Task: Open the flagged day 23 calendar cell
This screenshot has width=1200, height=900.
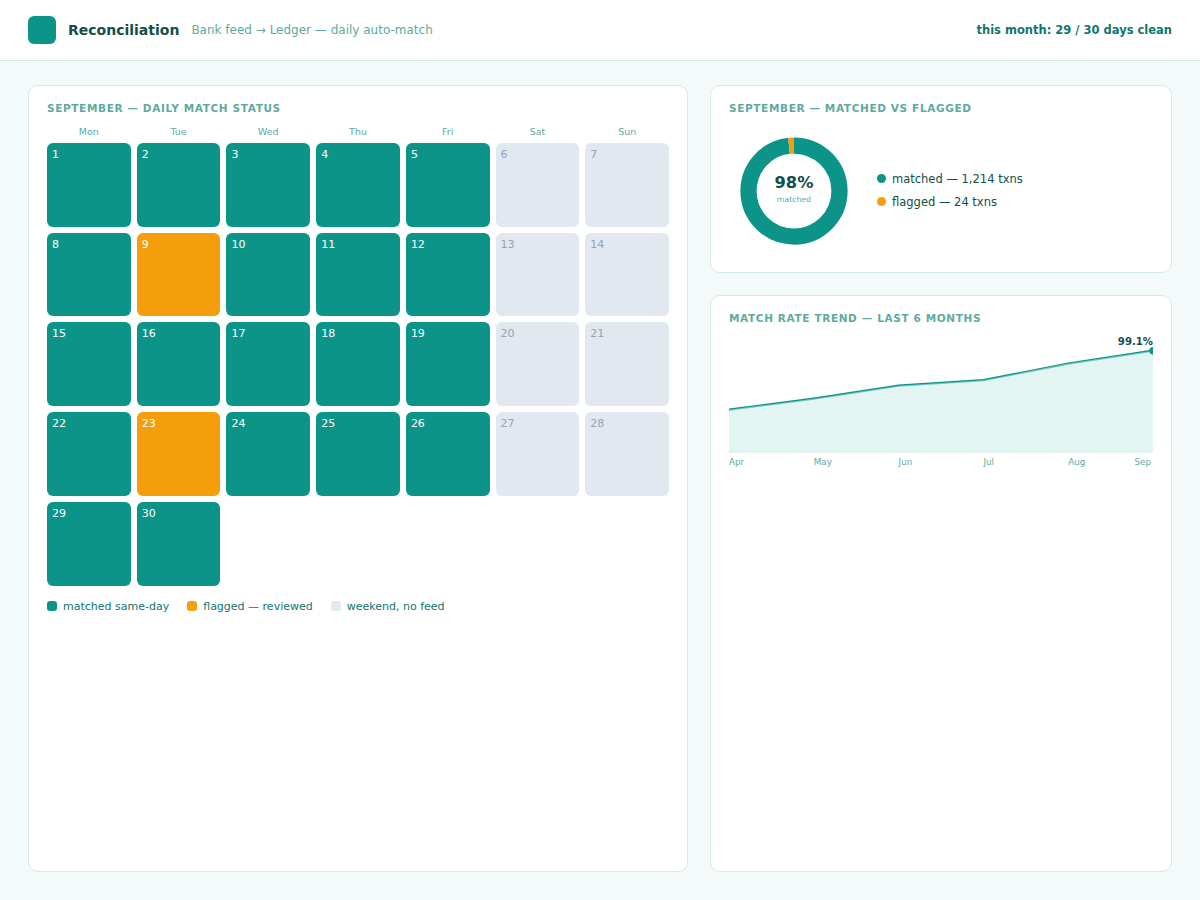Action: click(178, 454)
